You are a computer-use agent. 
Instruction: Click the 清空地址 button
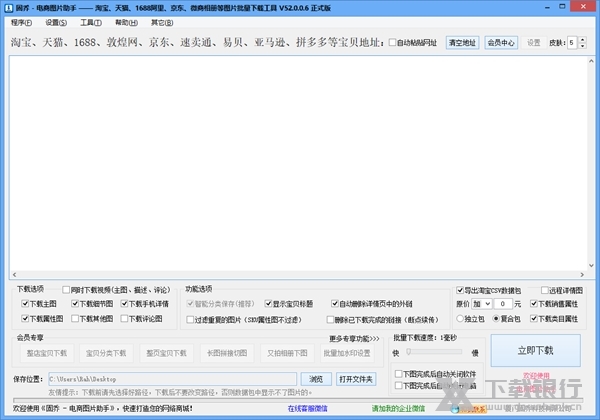tap(462, 42)
